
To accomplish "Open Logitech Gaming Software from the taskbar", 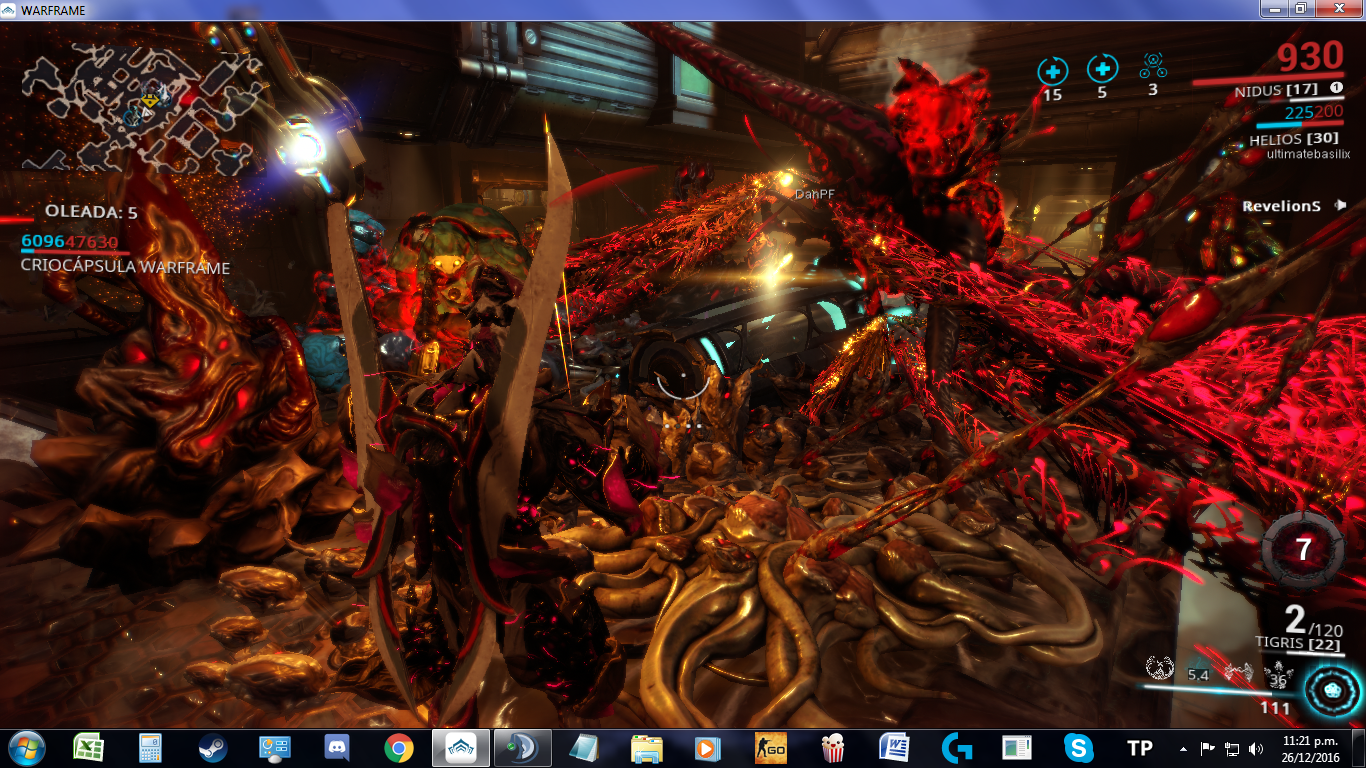I will tap(957, 747).
